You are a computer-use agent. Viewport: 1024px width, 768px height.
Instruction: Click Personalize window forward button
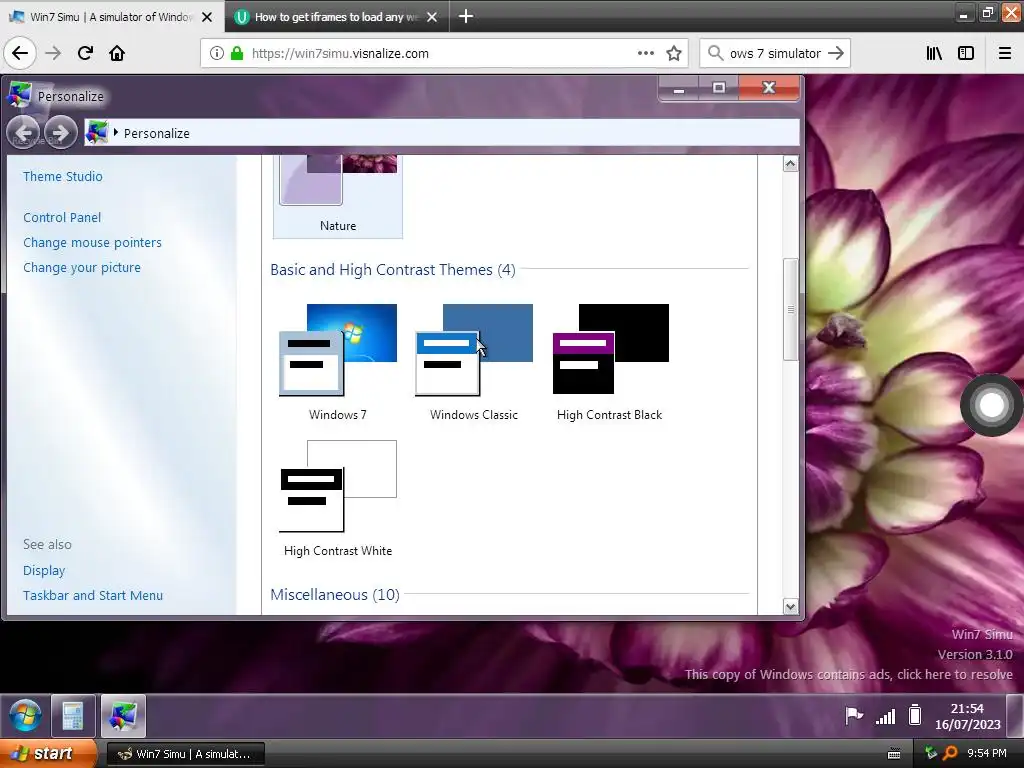point(60,133)
